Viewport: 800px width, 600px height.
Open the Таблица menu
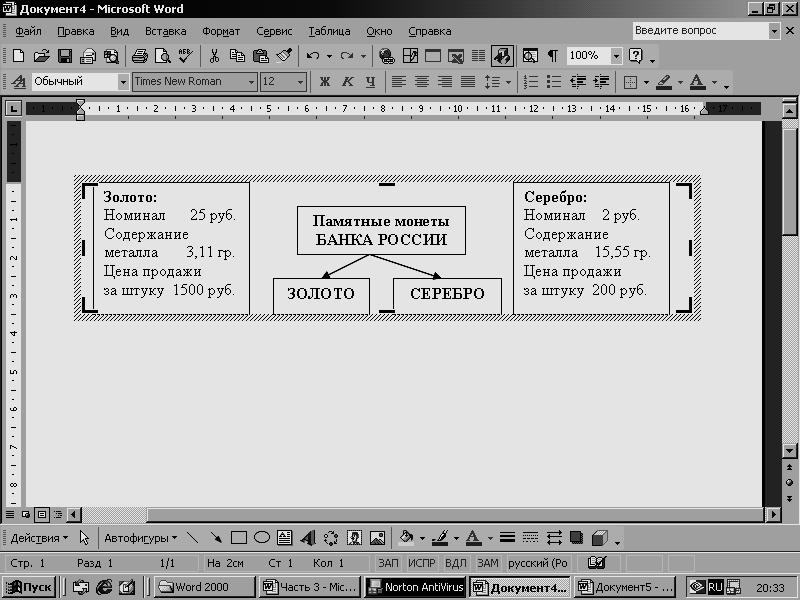(329, 31)
